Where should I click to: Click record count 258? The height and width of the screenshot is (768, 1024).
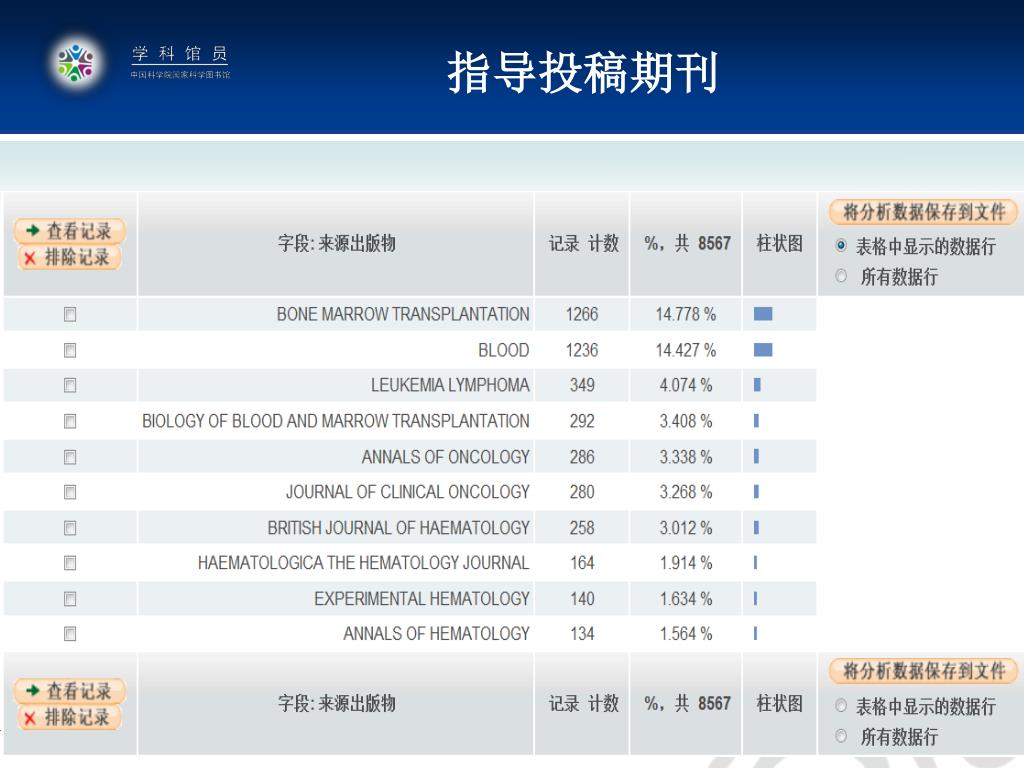point(582,527)
